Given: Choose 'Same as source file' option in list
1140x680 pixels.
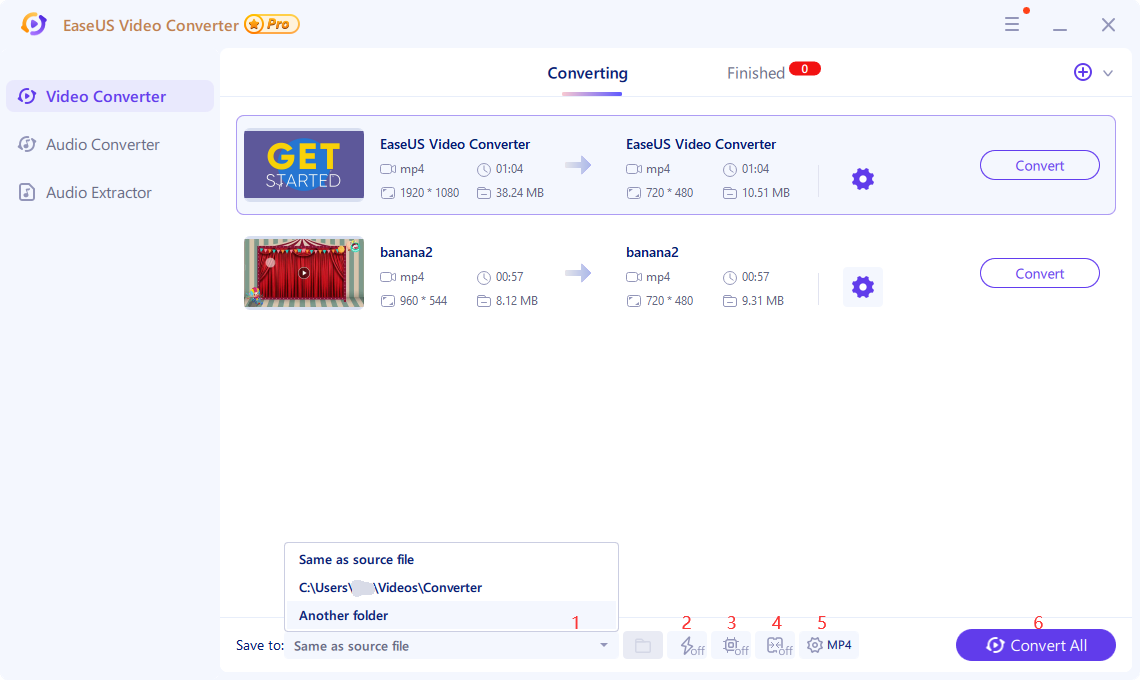Looking at the screenshot, I should [451, 559].
